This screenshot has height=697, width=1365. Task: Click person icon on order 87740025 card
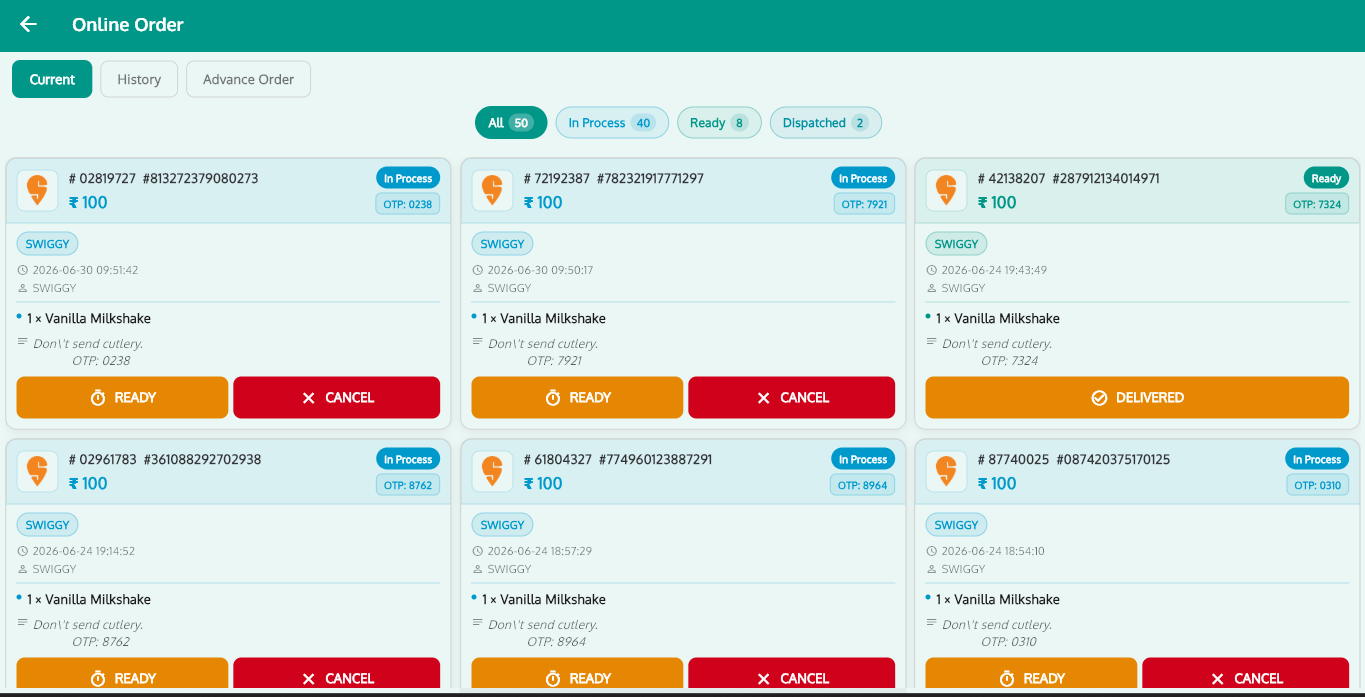tap(932, 569)
